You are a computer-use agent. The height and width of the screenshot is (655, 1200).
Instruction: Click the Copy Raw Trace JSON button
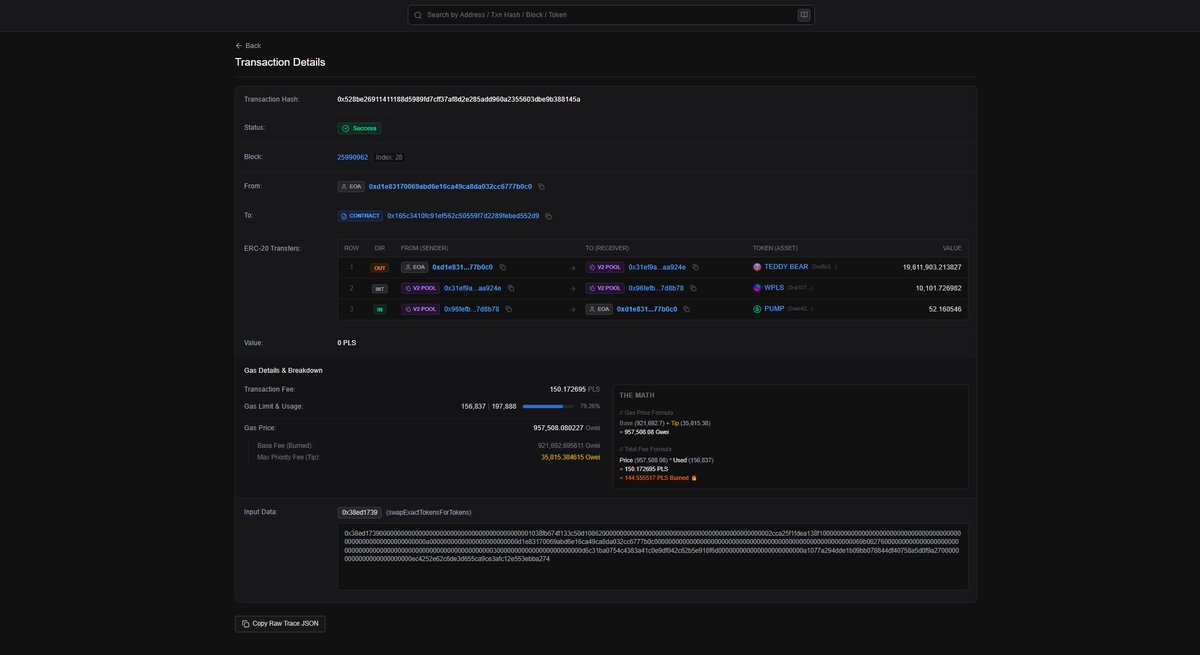(280, 623)
